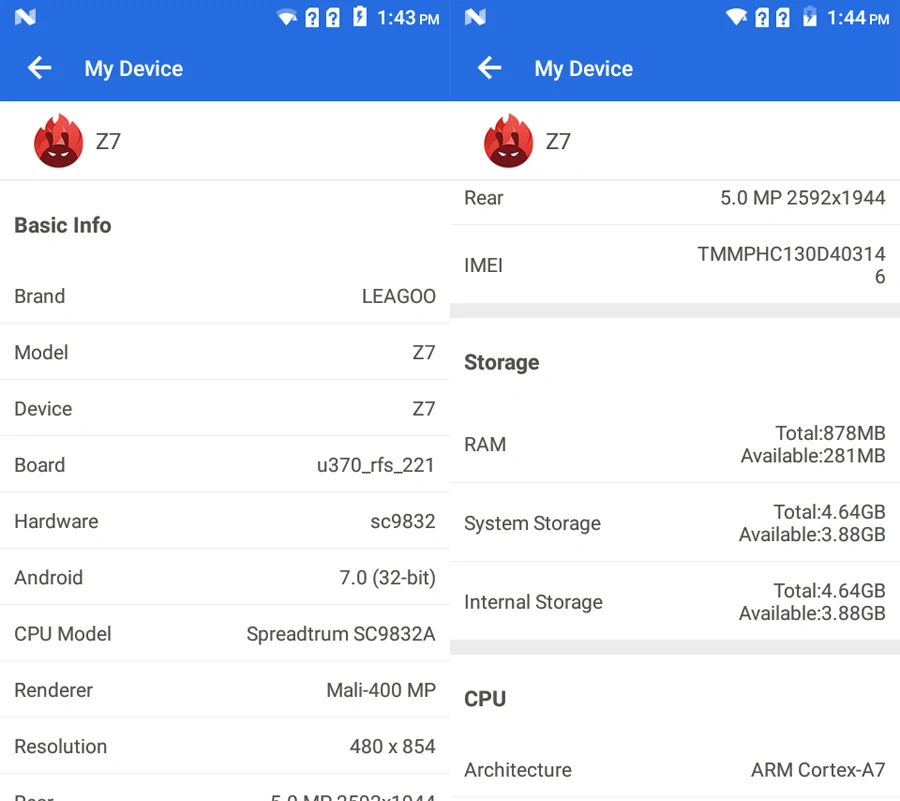Select IMEI value TMMPHC130D40314

pos(792,254)
